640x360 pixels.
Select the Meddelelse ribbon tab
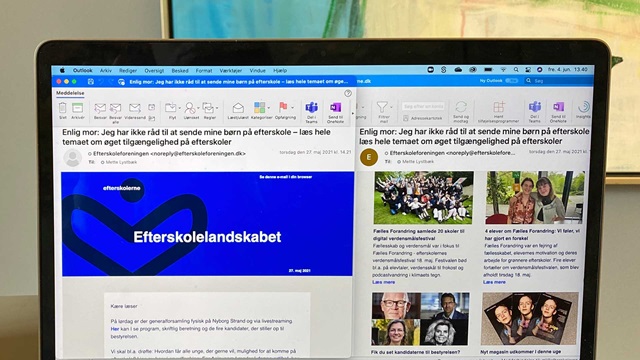70,93
